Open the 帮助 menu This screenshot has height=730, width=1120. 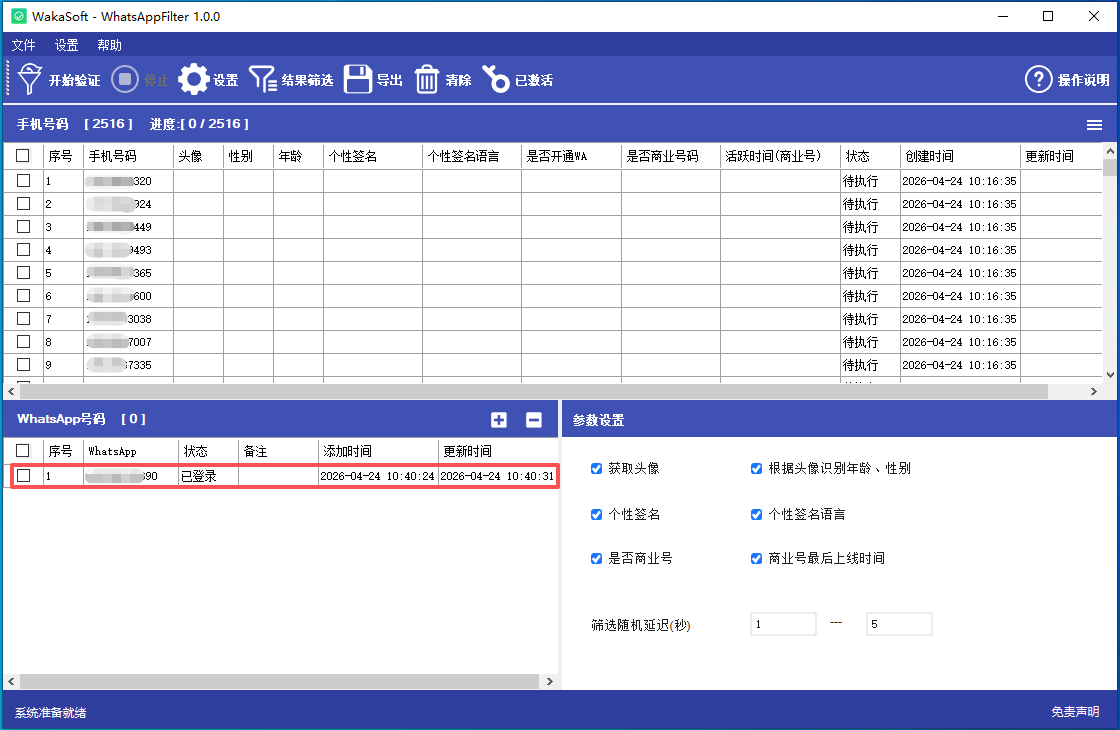pyautogui.click(x=109, y=45)
